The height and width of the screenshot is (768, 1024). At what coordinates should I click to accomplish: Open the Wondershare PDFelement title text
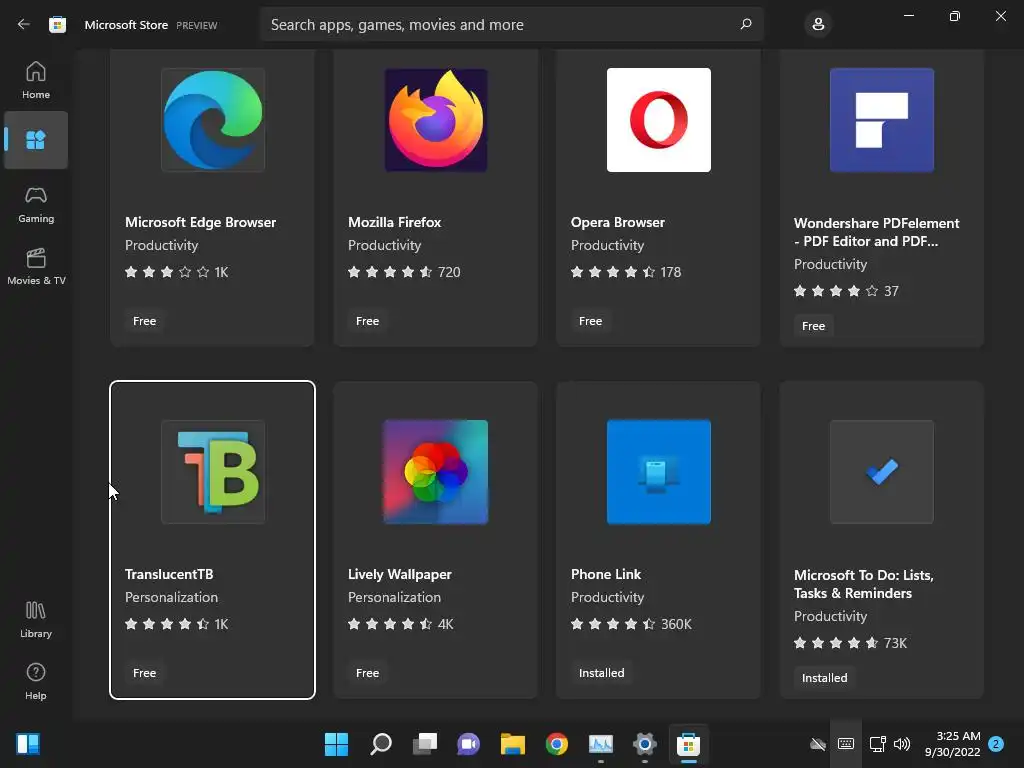point(876,232)
